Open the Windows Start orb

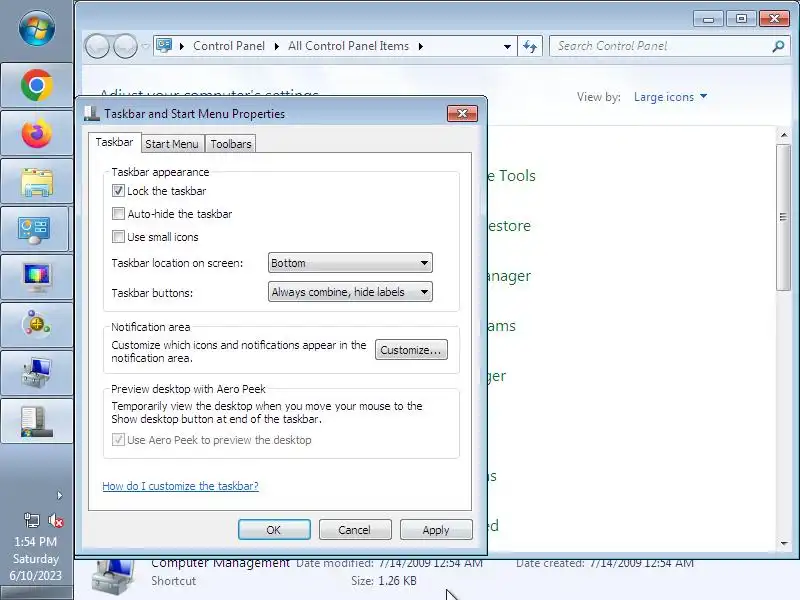(37, 28)
